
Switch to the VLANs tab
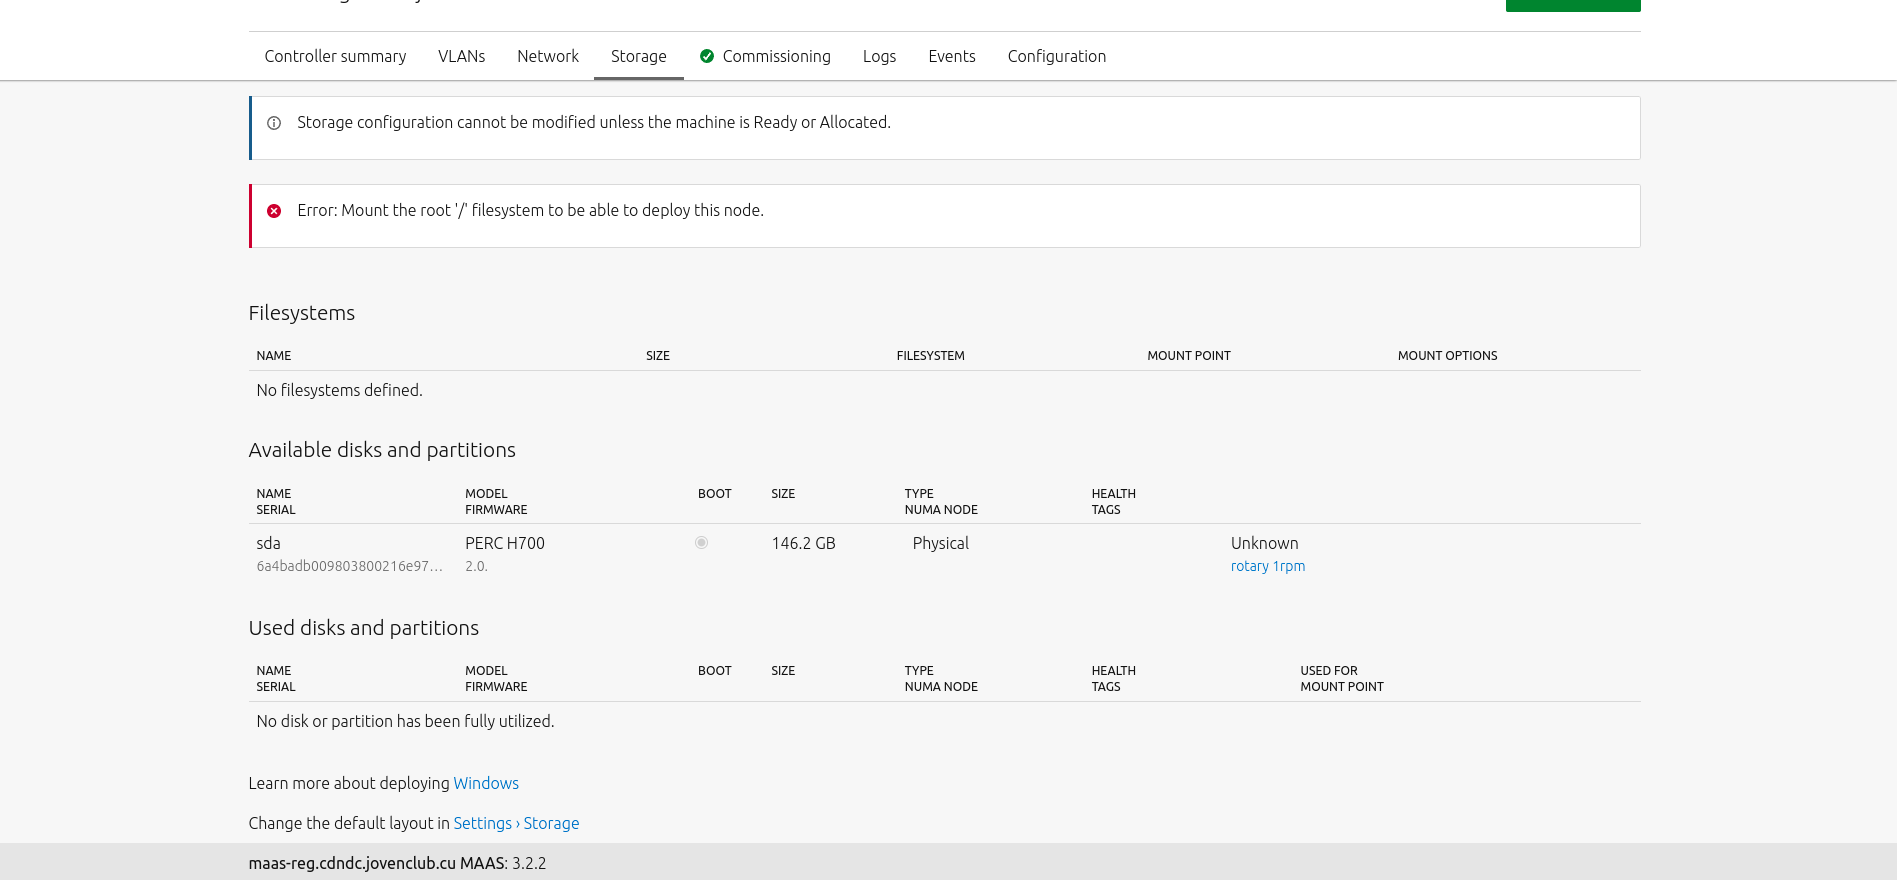(461, 56)
